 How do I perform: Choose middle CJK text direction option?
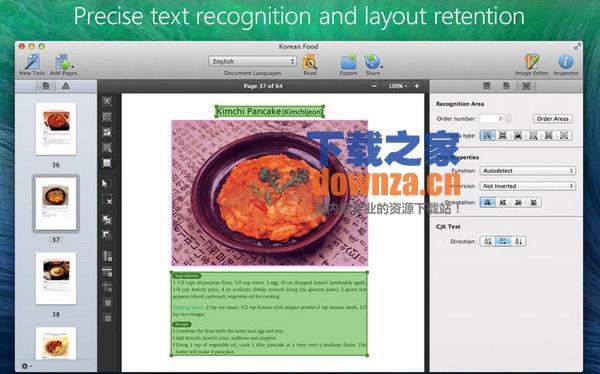(x=503, y=241)
